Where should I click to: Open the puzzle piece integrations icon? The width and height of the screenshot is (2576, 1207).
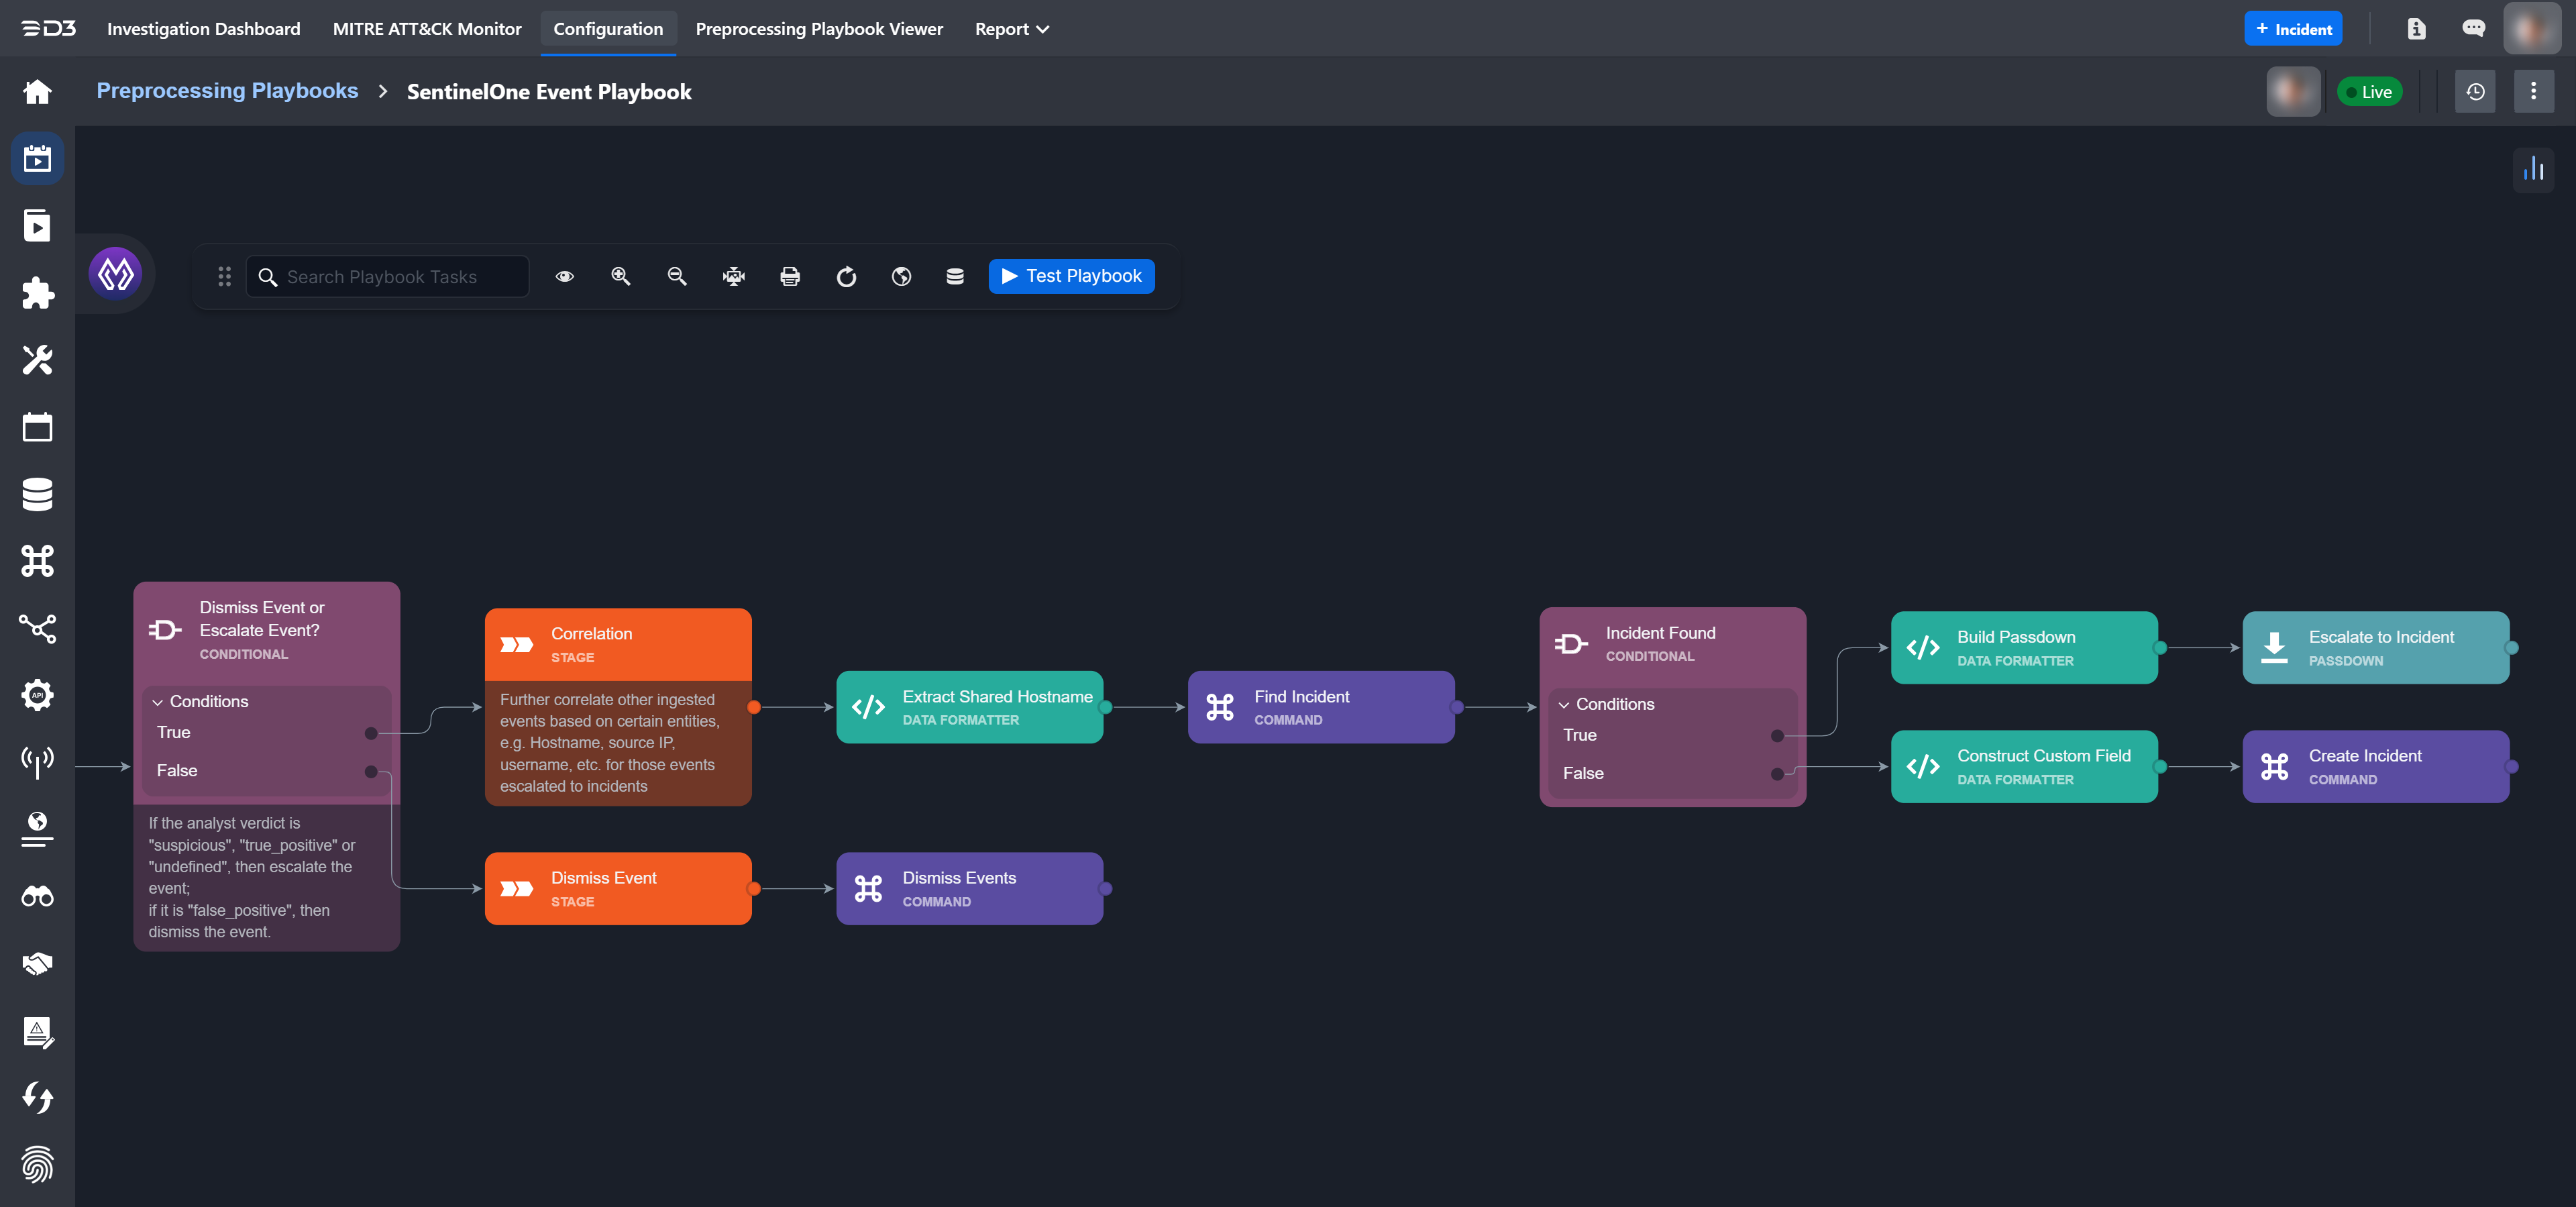pos(37,293)
